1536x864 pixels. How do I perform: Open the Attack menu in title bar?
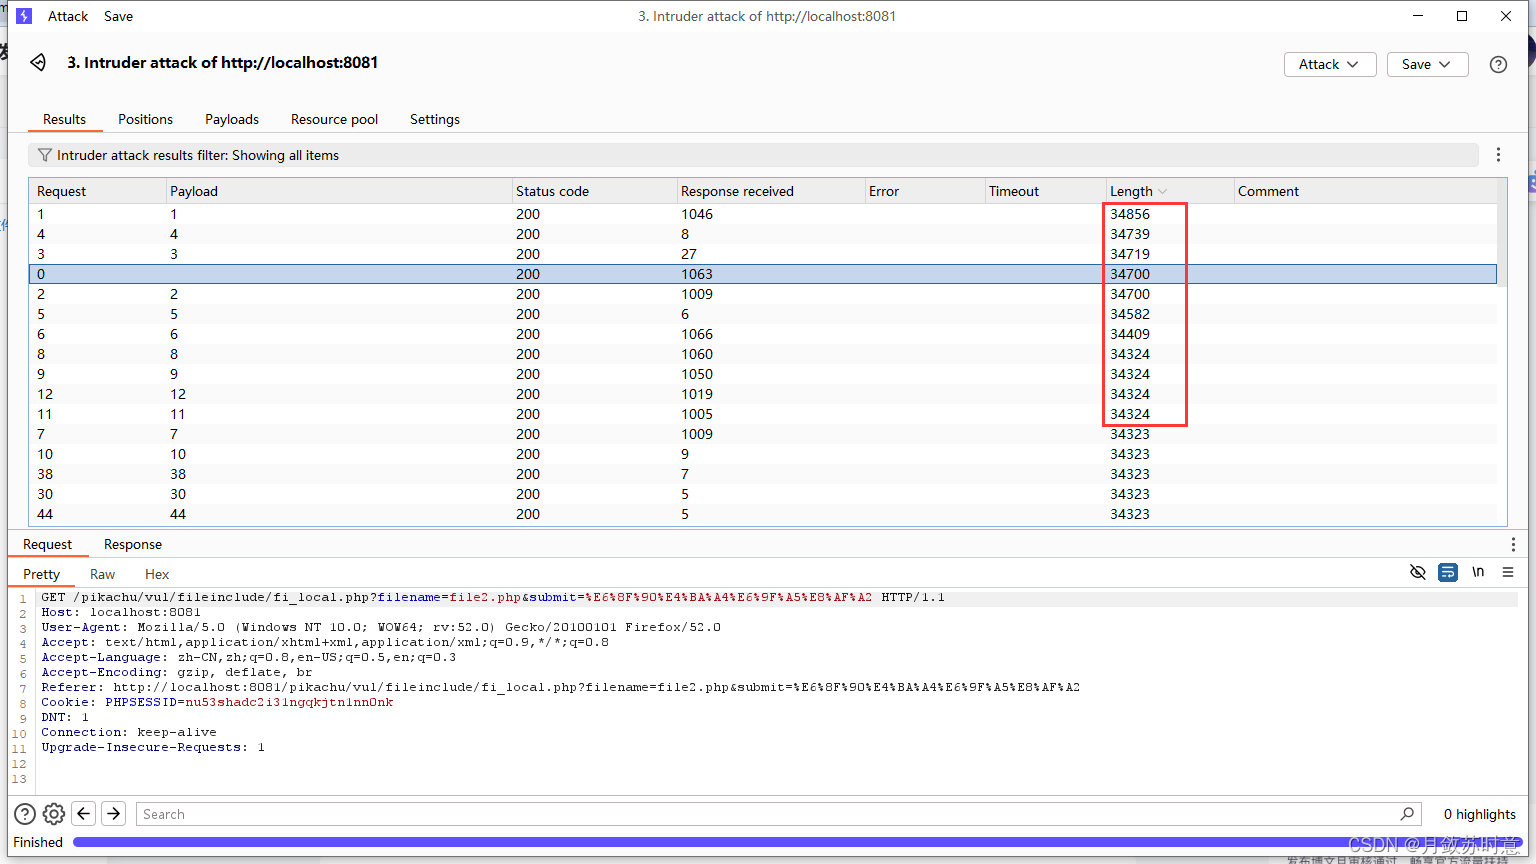[x=68, y=16]
